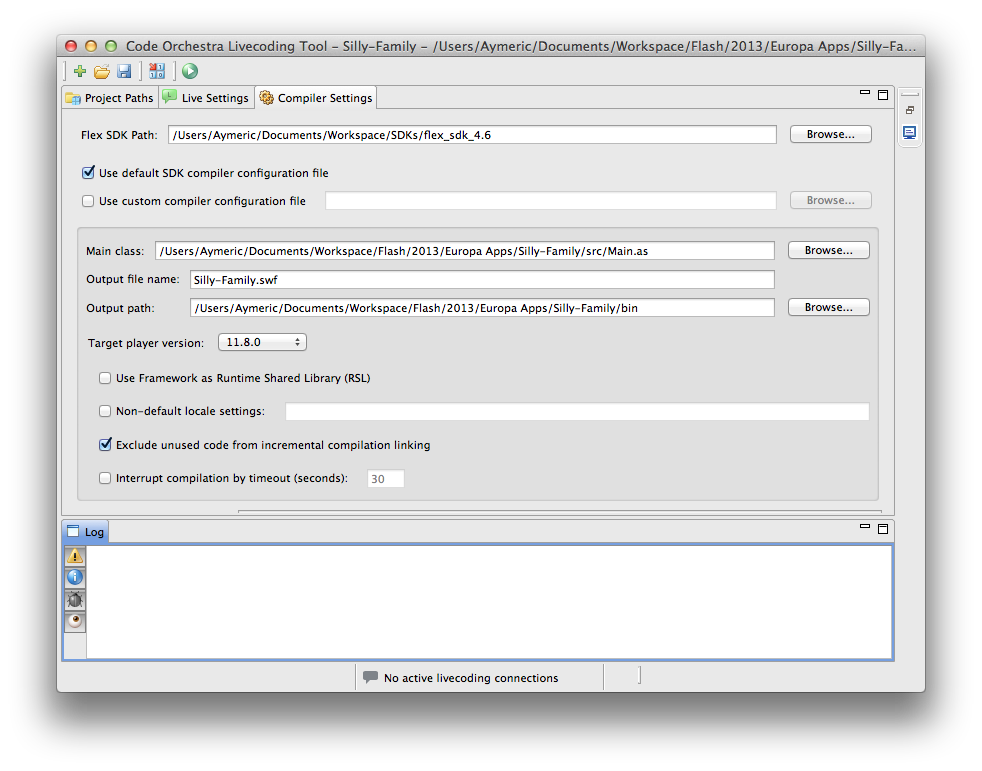This screenshot has width=982, height=771.
Task: Click the binary digits toolbar icon
Action: pyautogui.click(x=156, y=71)
